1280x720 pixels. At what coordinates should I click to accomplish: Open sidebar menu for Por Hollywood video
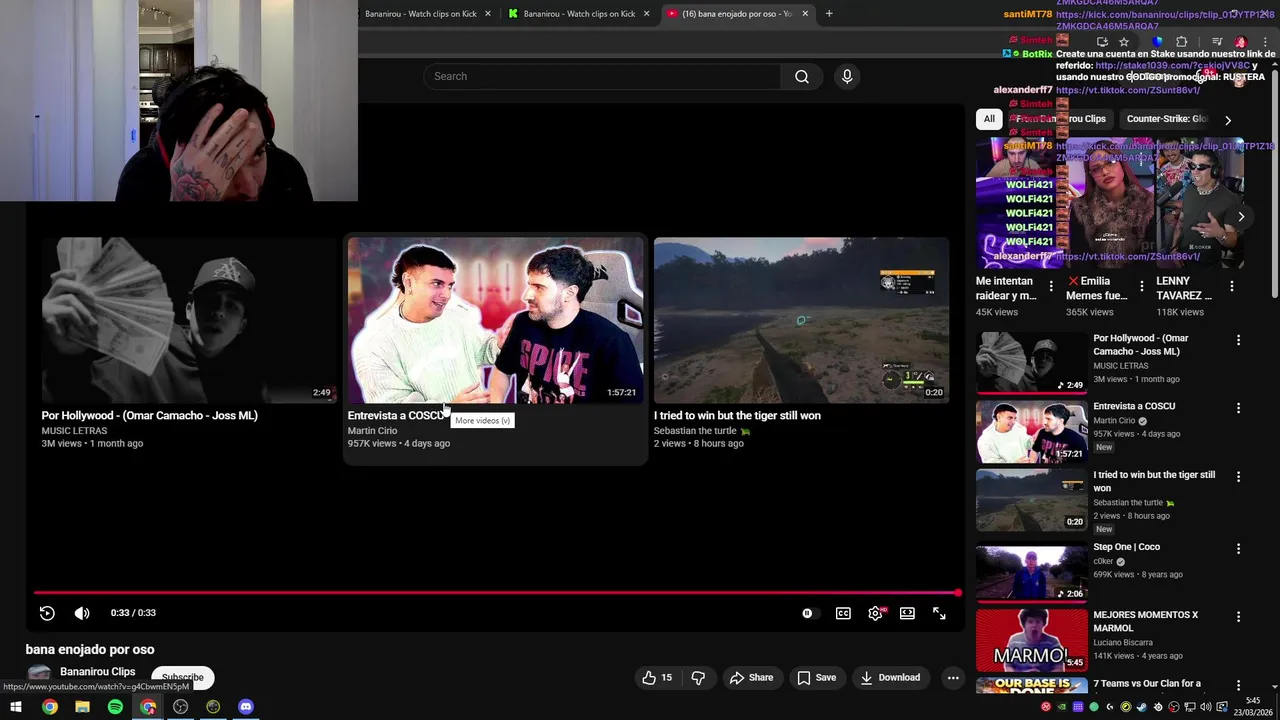(1238, 340)
